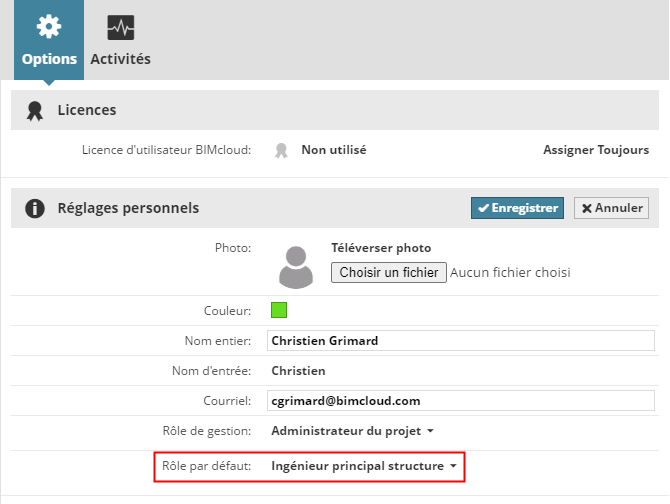The height and width of the screenshot is (504, 670).
Task: Open the green Couleur swatch picker
Action: click(279, 310)
